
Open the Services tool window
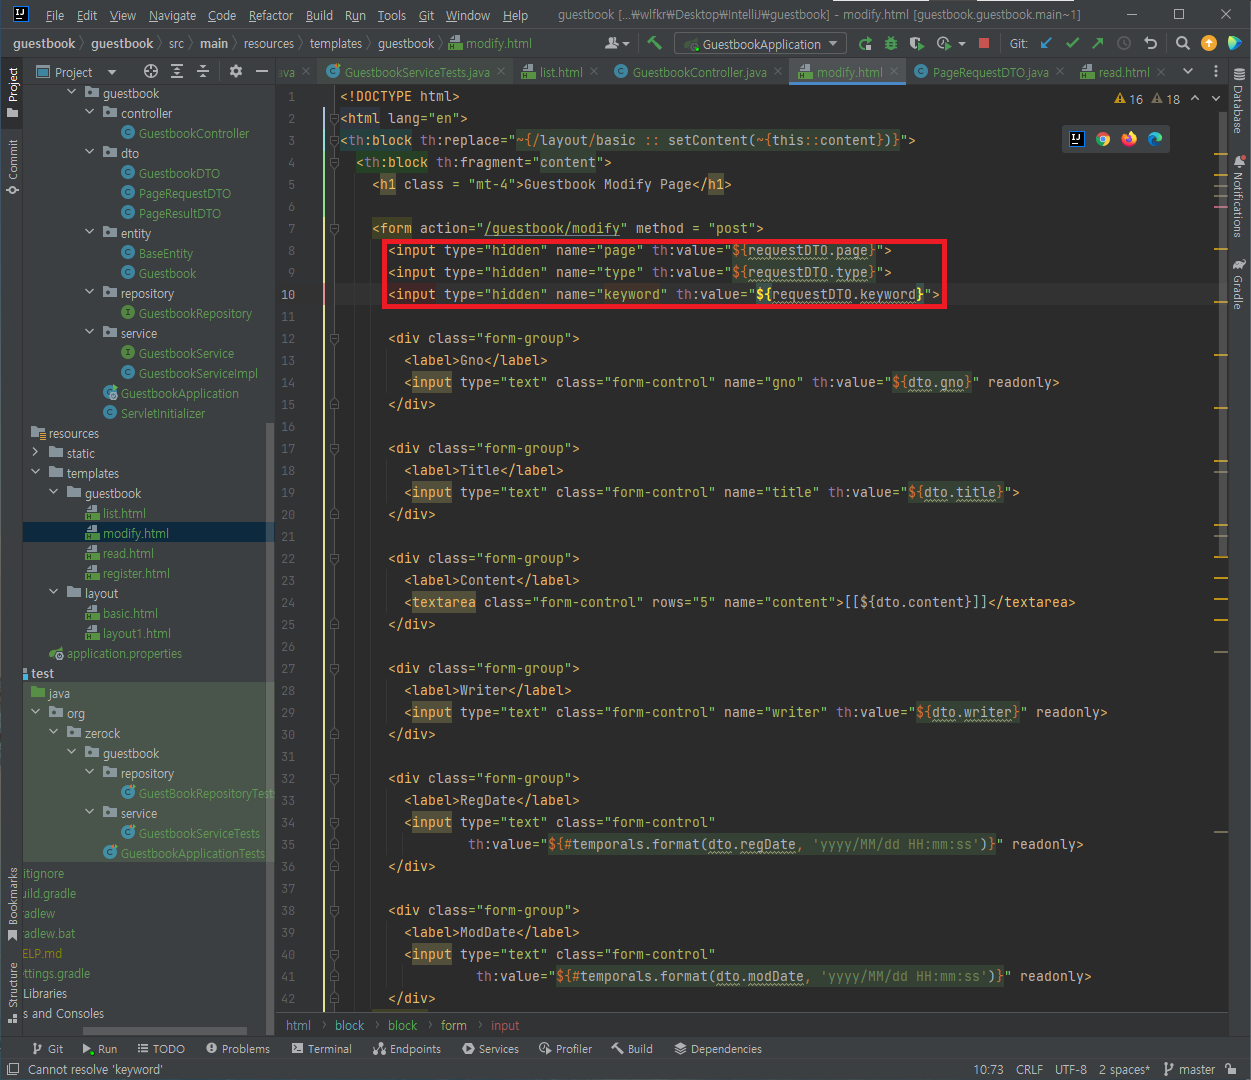pos(491,1049)
